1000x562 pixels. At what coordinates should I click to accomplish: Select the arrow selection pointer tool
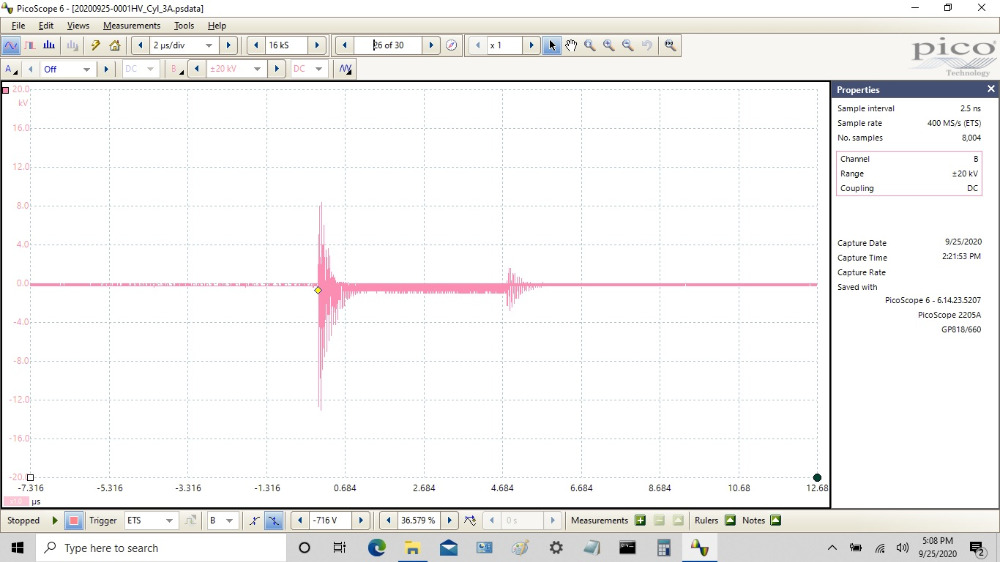tap(552, 45)
